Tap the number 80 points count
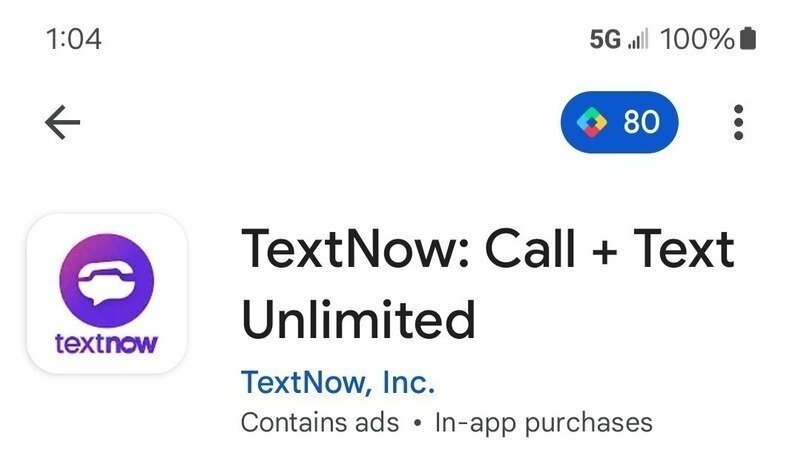 pyautogui.click(x=641, y=122)
